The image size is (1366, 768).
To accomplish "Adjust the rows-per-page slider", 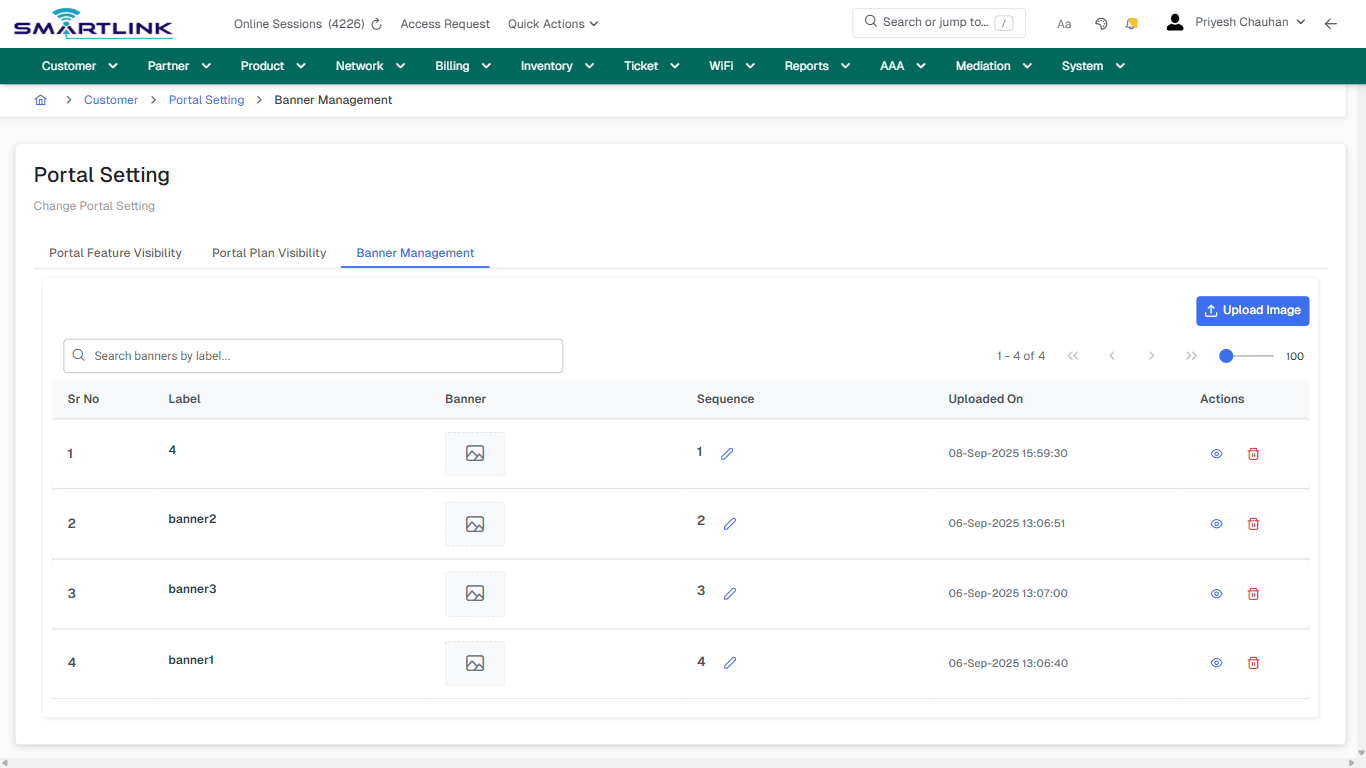I will tap(1227, 355).
